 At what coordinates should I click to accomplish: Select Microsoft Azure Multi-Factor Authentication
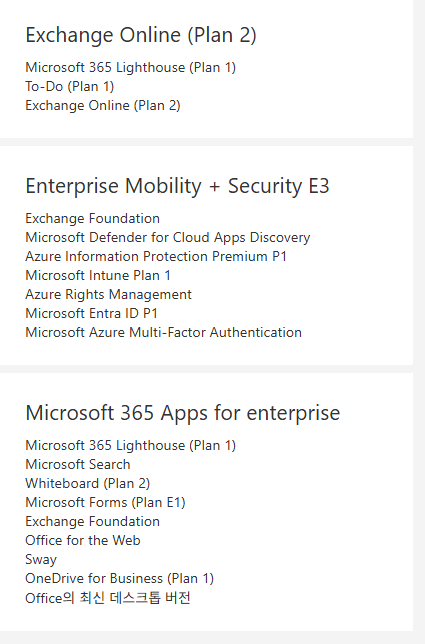tap(163, 332)
